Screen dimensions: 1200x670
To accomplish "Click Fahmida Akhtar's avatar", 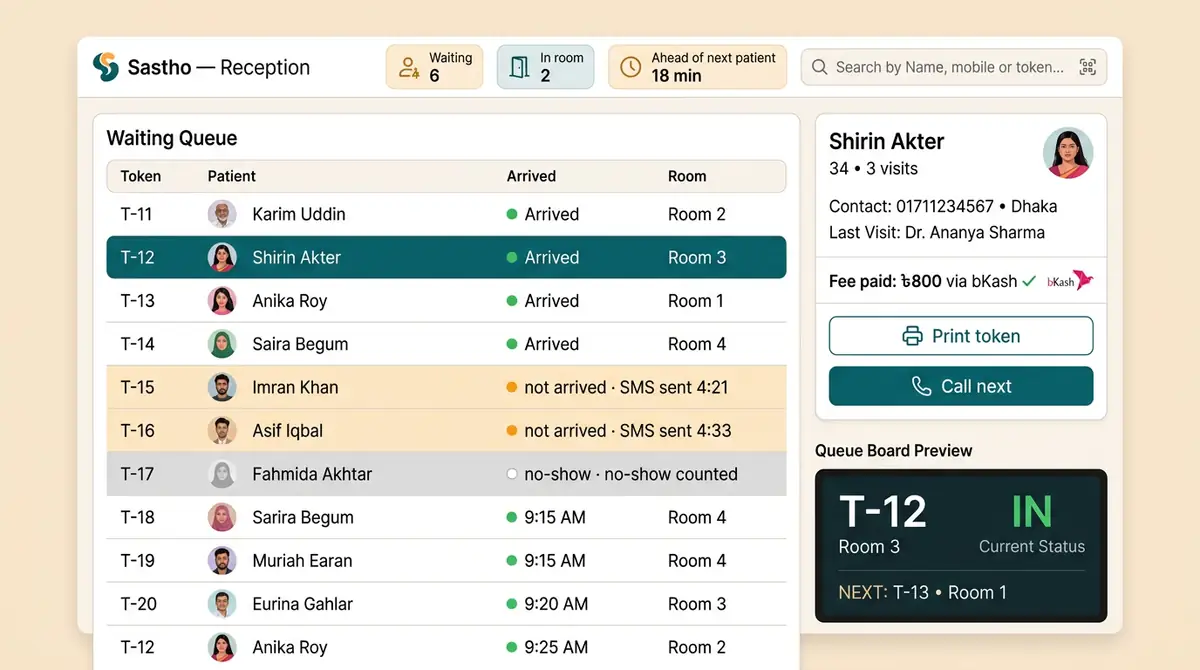I will (222, 474).
